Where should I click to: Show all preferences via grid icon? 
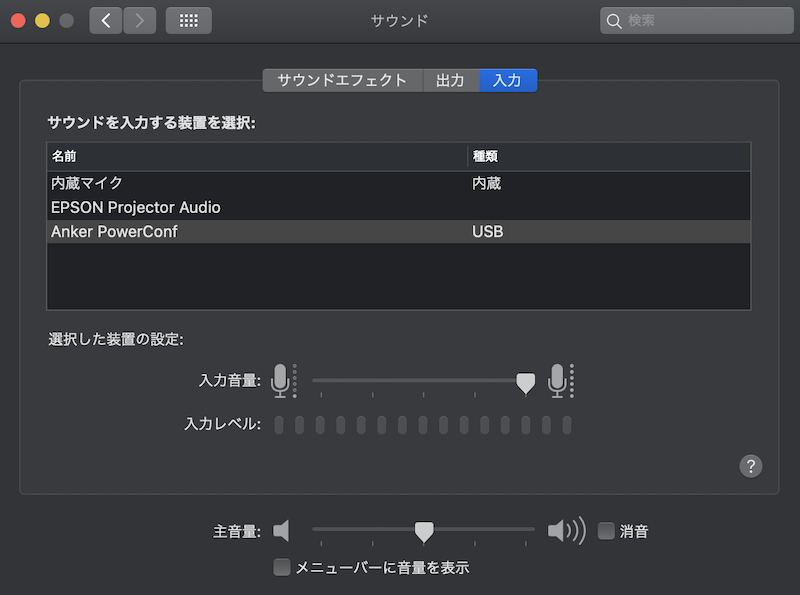(189, 20)
